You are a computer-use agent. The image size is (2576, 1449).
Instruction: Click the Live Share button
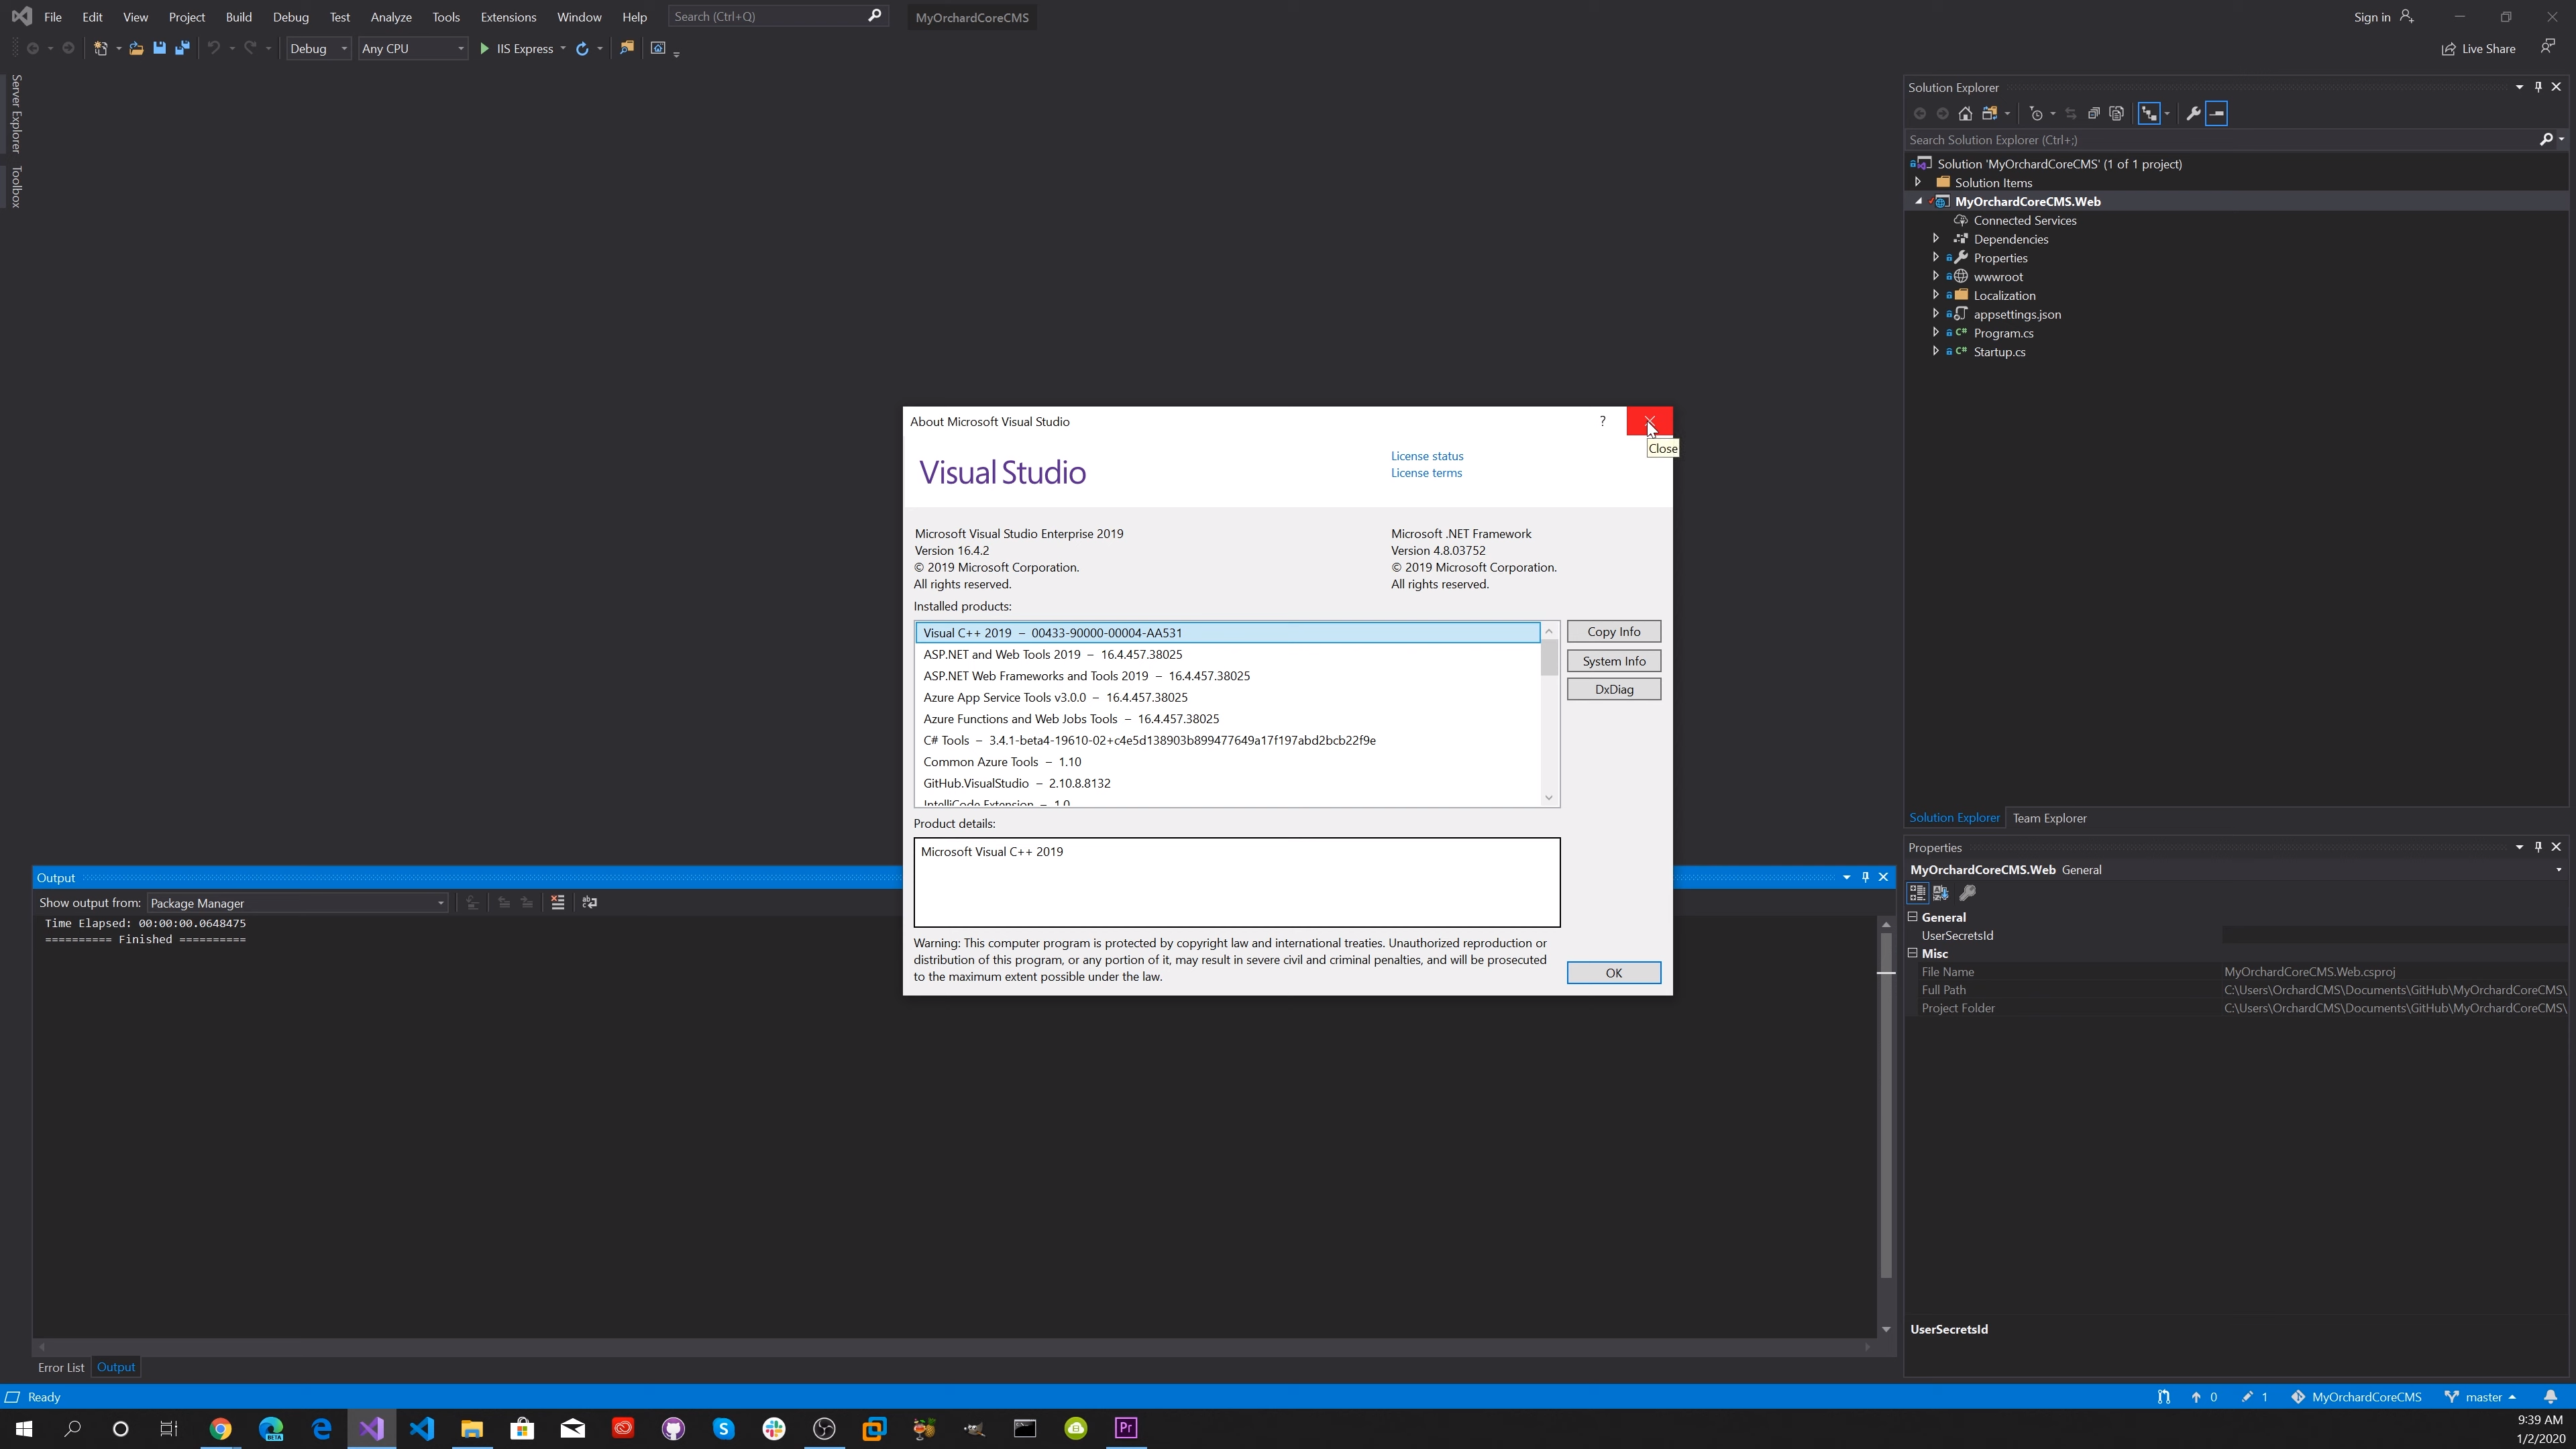tap(2478, 49)
